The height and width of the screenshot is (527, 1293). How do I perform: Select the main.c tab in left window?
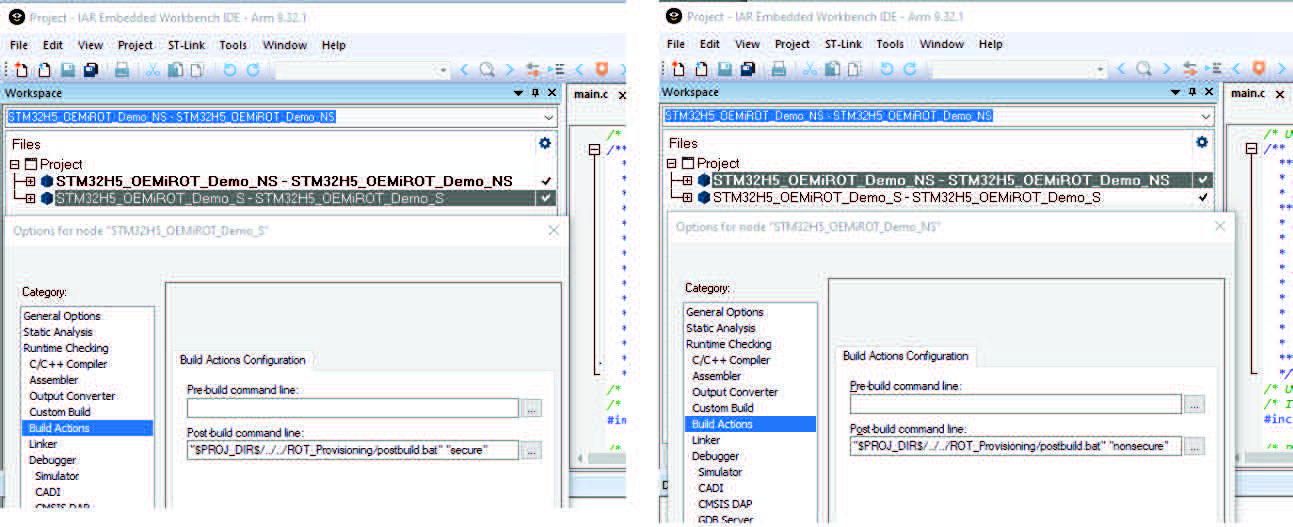point(590,94)
